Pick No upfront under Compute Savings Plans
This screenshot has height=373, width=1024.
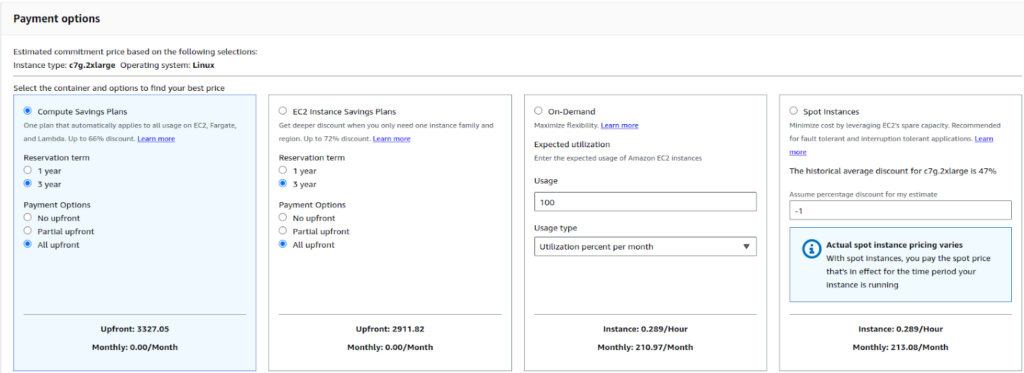pos(27,218)
